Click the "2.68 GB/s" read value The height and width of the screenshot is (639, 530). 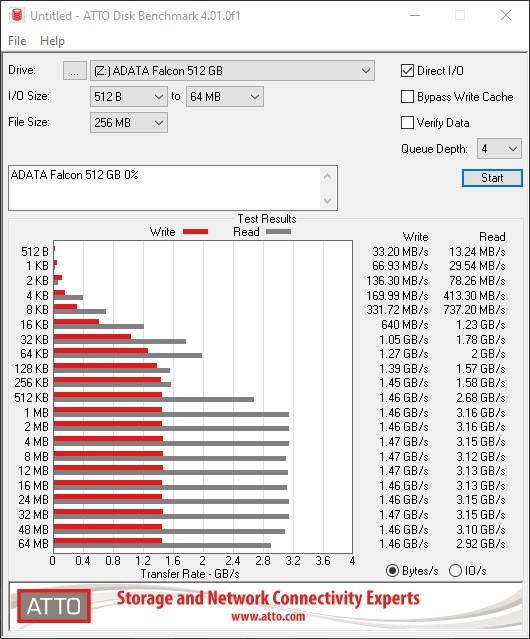coord(481,398)
